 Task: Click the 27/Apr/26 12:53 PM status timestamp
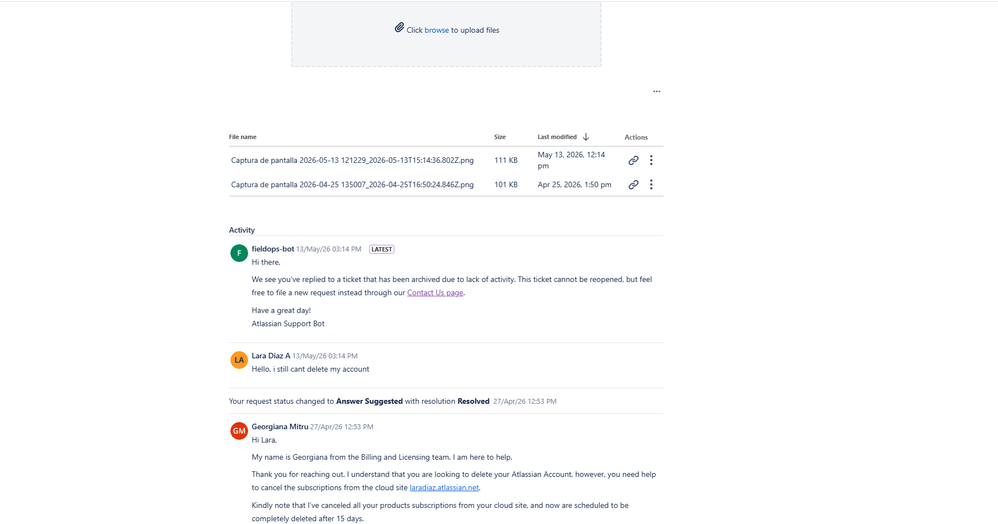524,401
